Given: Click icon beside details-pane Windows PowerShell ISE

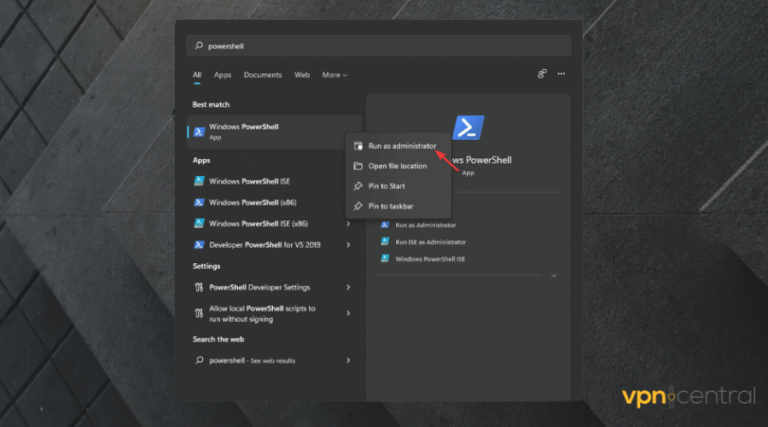Looking at the screenshot, I should (385, 259).
